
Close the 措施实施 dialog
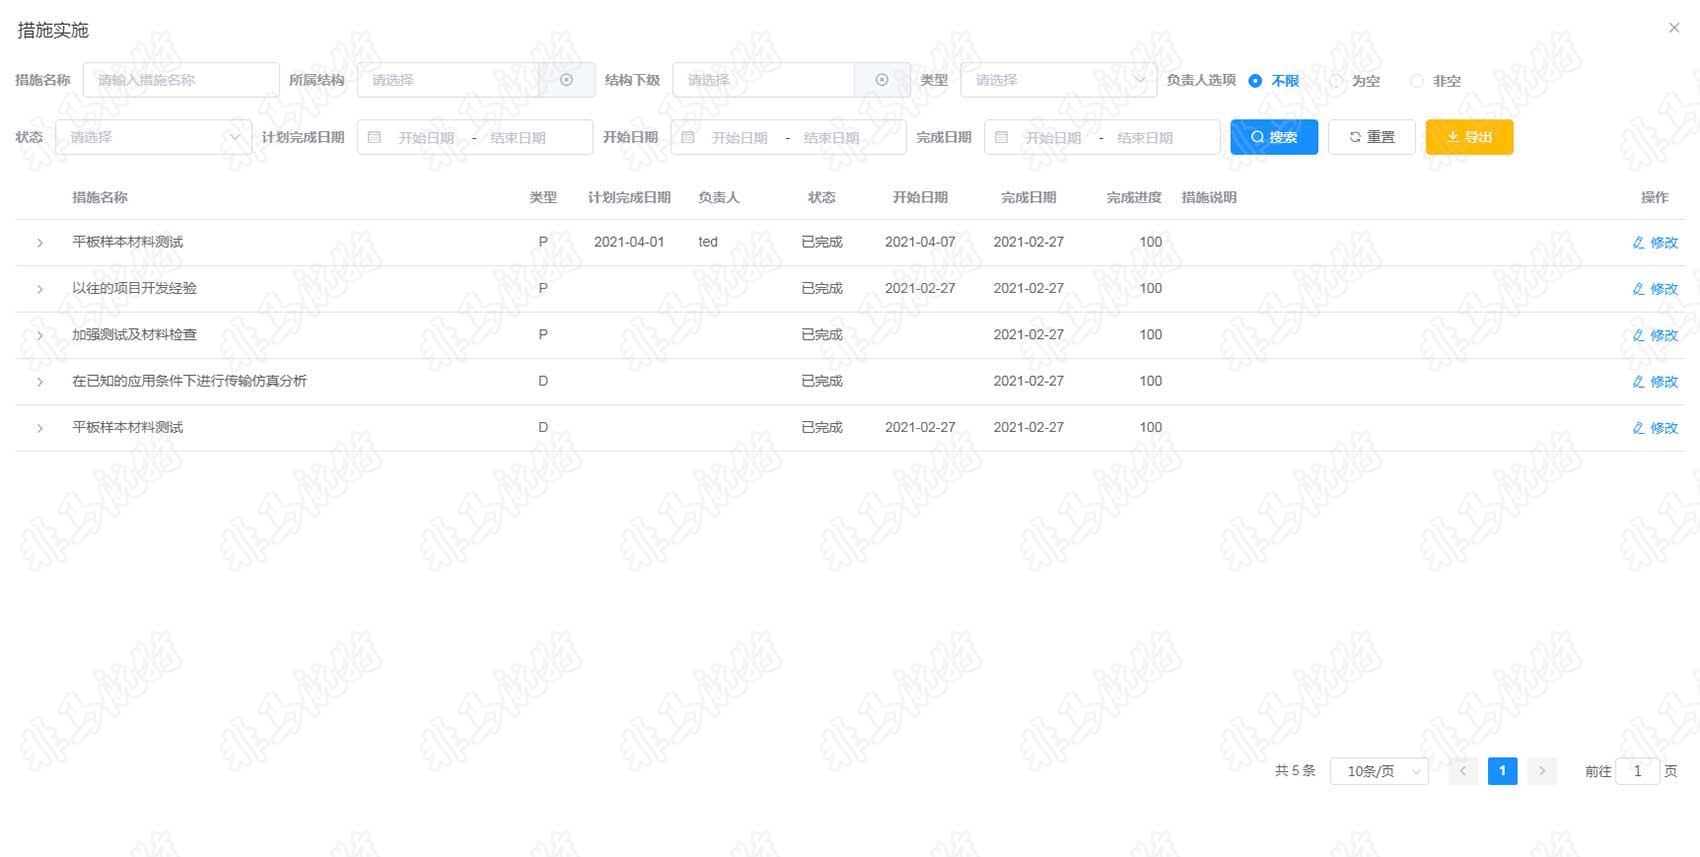pos(1674,28)
